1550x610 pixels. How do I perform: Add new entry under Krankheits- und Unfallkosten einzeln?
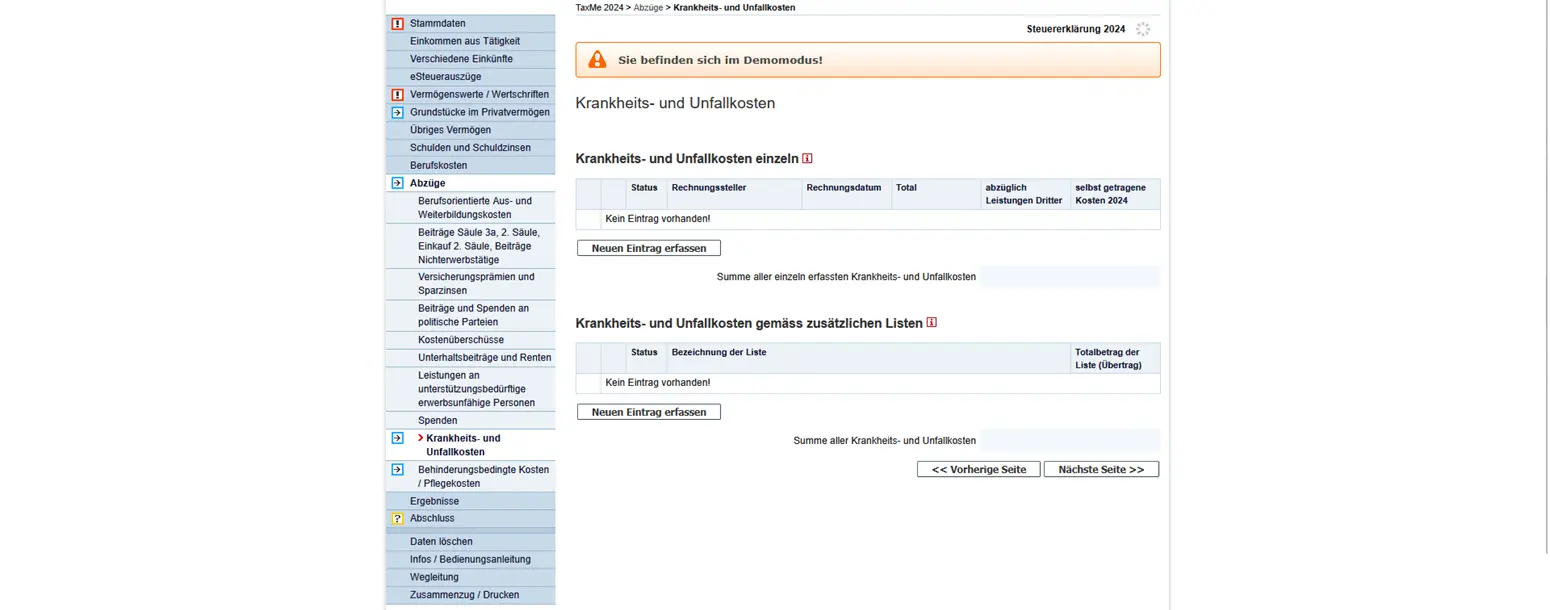coord(648,248)
